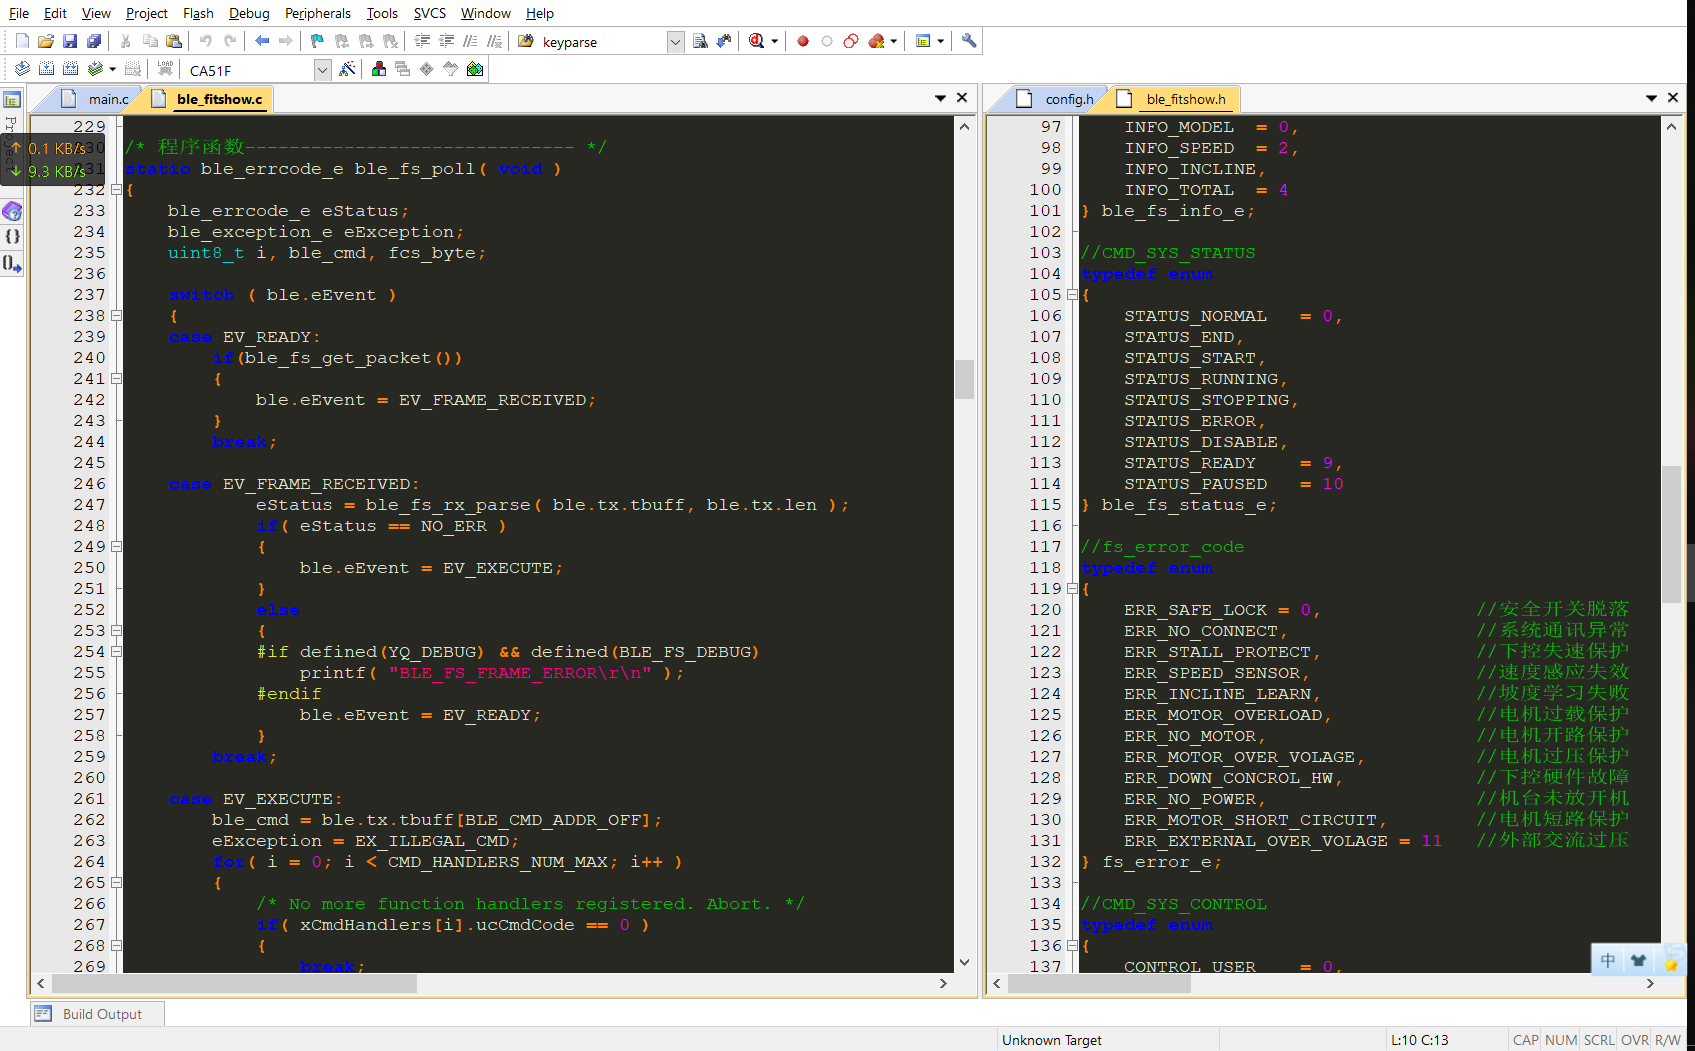This screenshot has height=1051, width=1695.
Task: Create a new file with New icon
Action: tap(22, 41)
